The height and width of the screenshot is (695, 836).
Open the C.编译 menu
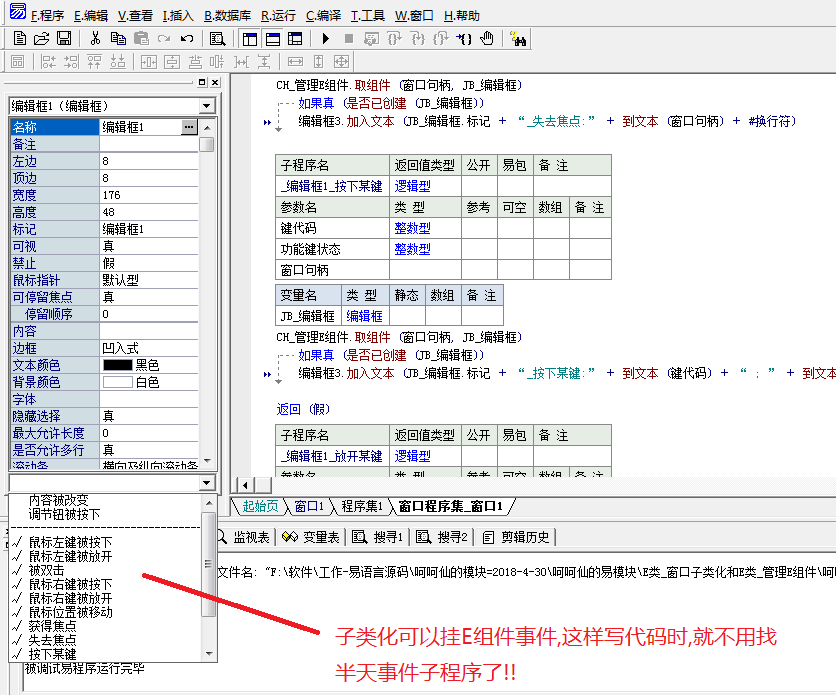click(x=323, y=16)
